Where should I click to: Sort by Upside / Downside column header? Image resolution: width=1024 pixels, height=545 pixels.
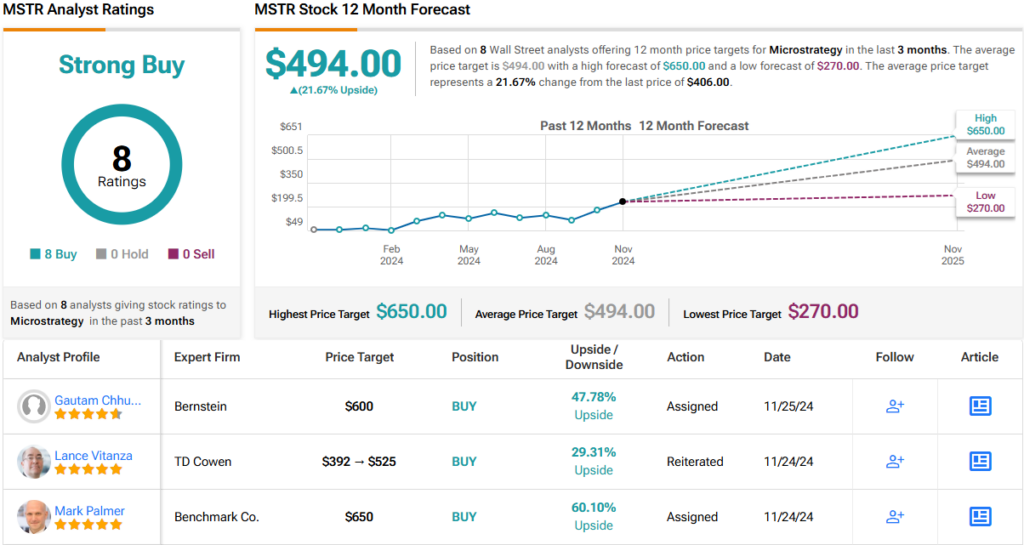pyautogui.click(x=594, y=357)
